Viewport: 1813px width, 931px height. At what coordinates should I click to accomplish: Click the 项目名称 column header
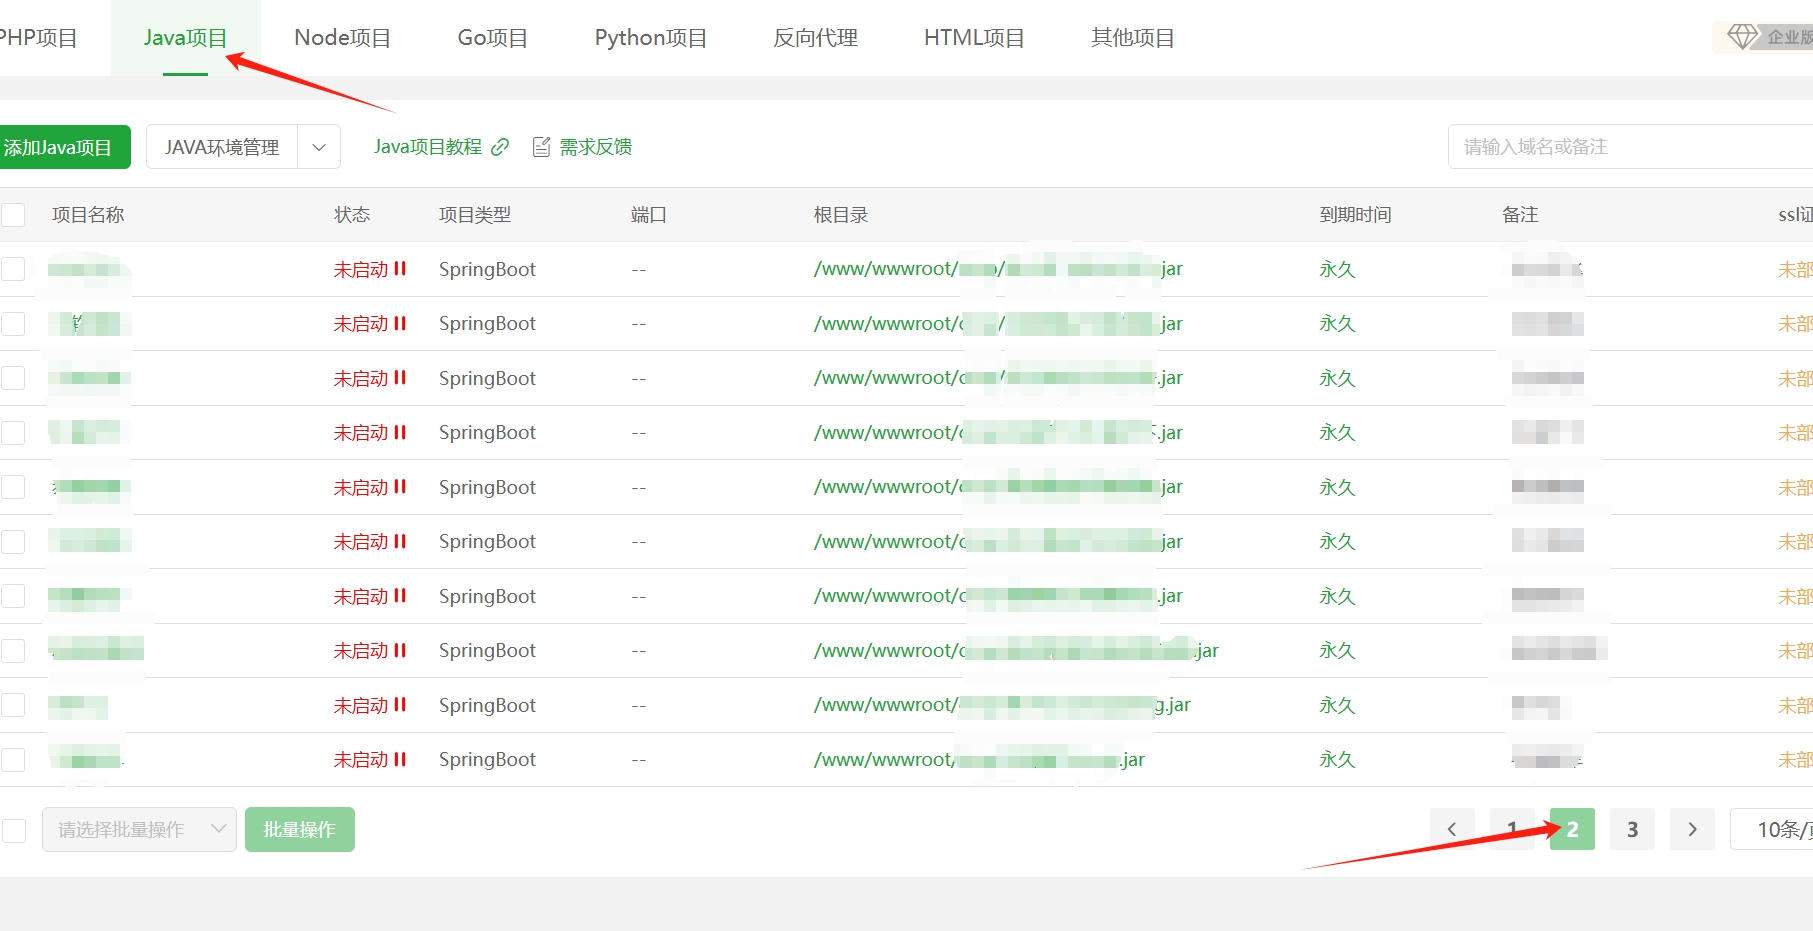[x=88, y=215]
